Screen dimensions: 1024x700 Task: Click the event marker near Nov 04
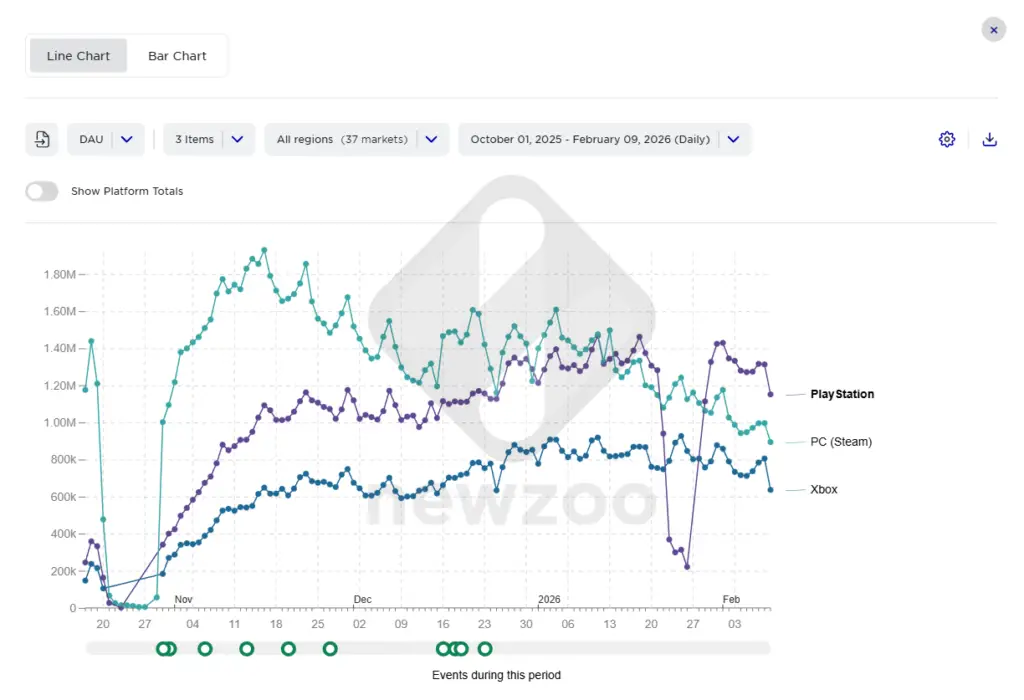[205, 648]
